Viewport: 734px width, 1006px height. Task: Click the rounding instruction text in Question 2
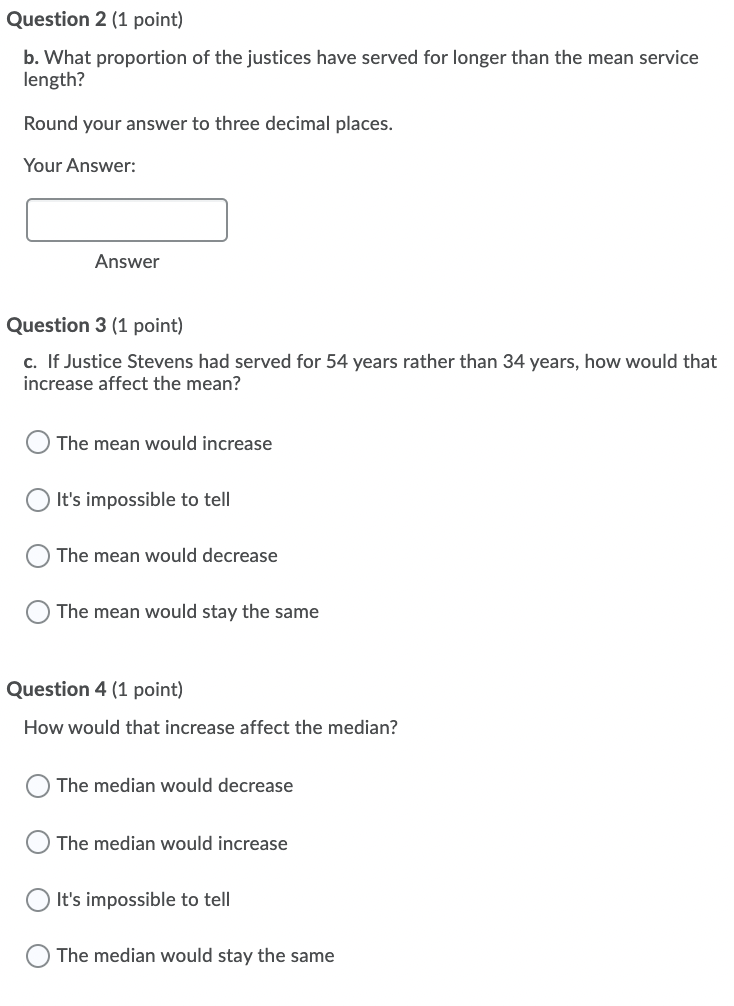206,123
